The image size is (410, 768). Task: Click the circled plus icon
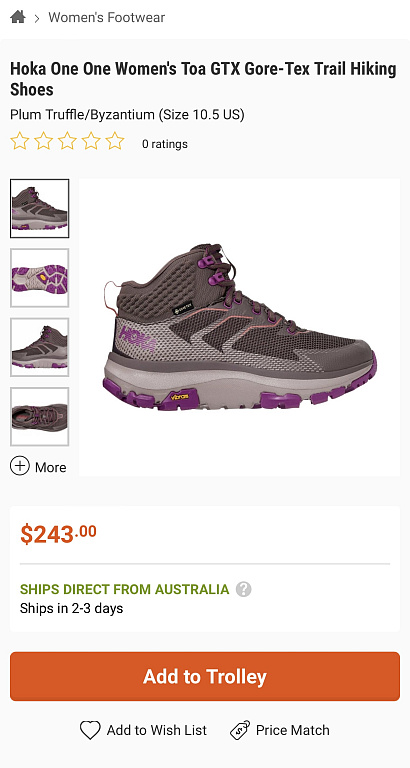pos(20,466)
